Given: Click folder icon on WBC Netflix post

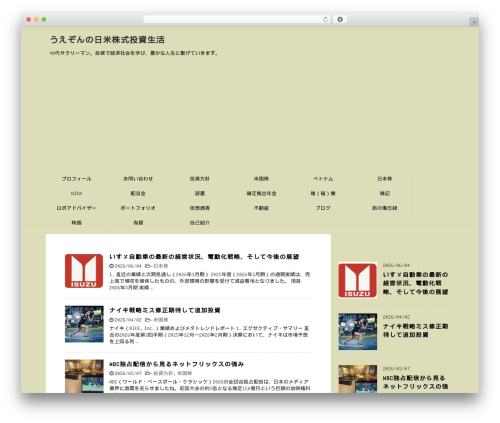Looking at the screenshot, I should point(148,373).
